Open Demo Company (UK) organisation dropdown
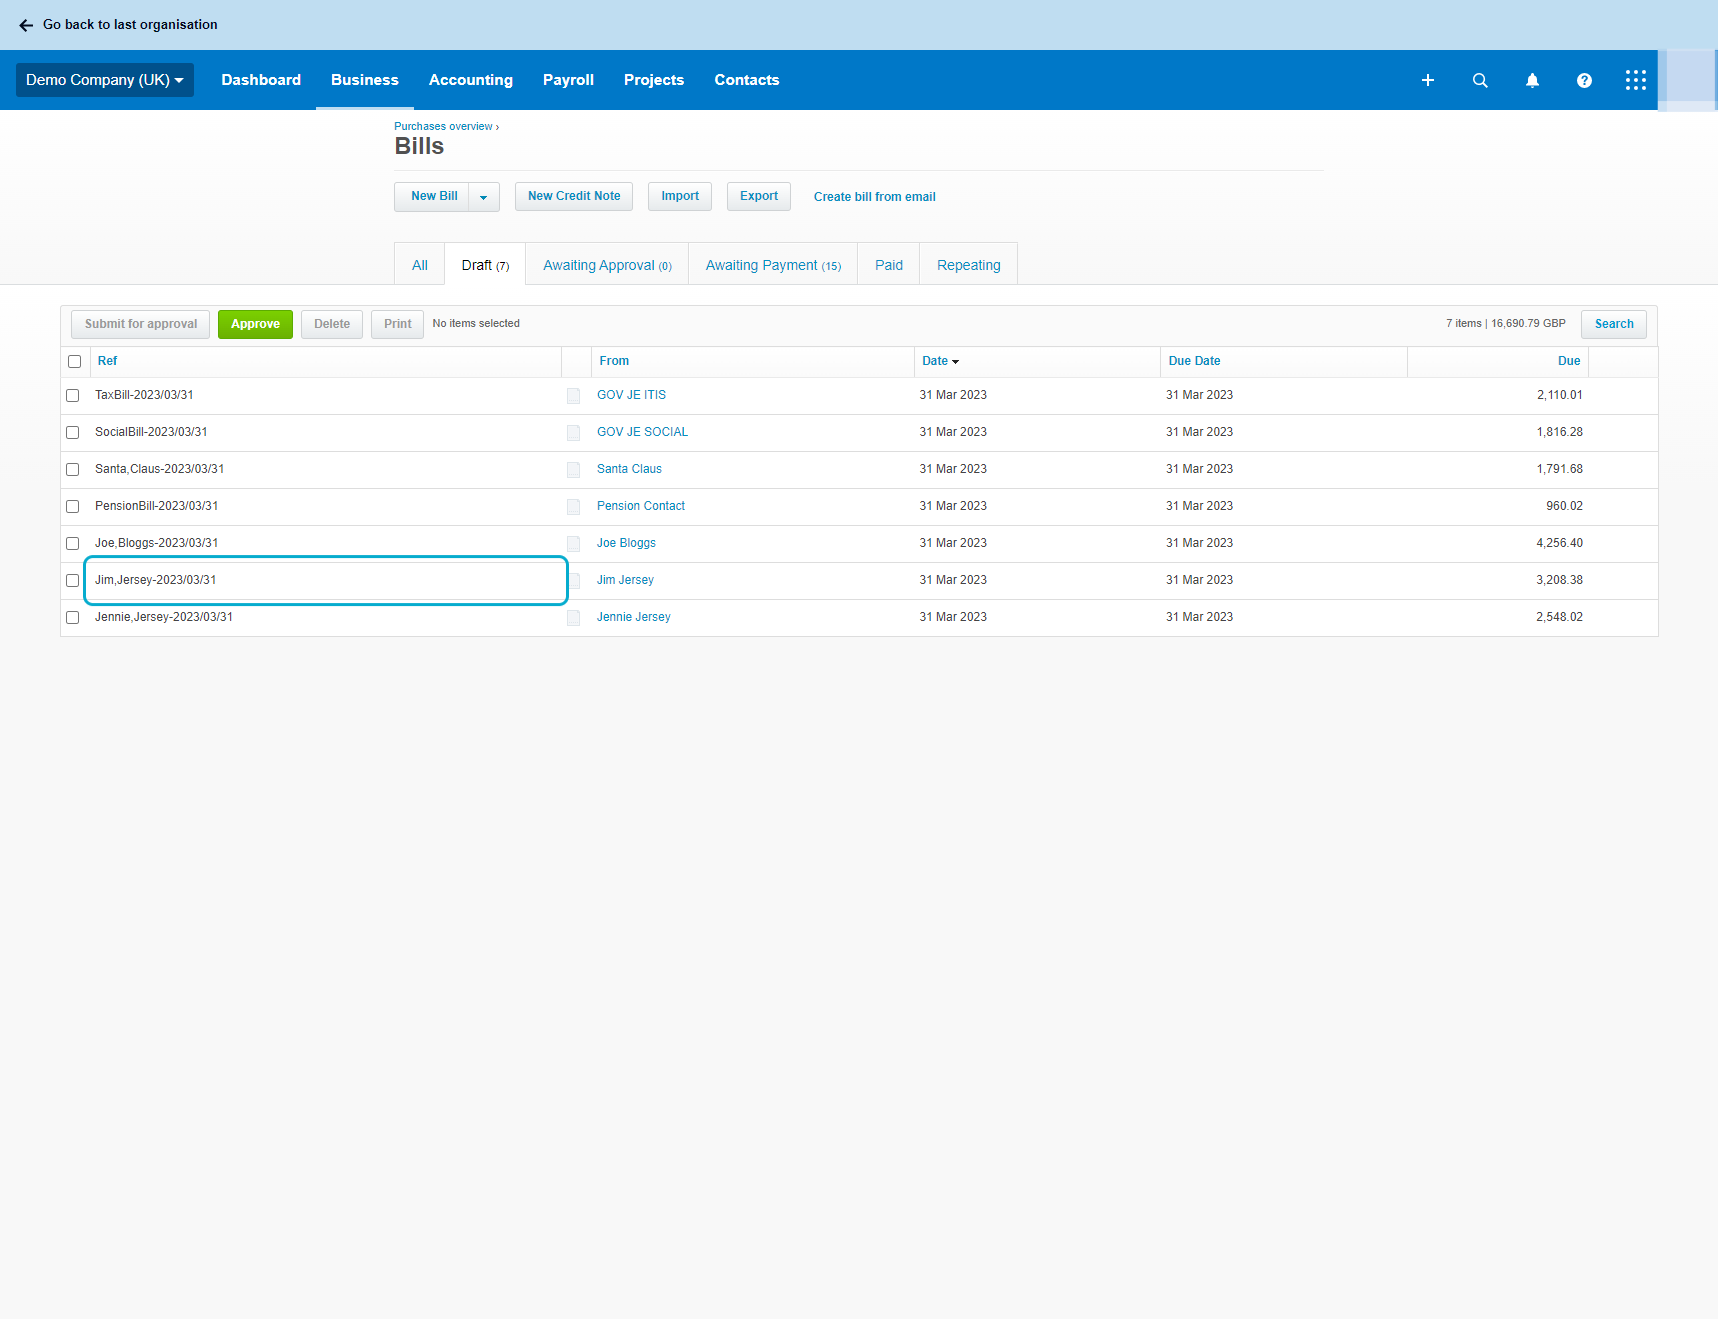This screenshot has width=1718, height=1319. (105, 80)
